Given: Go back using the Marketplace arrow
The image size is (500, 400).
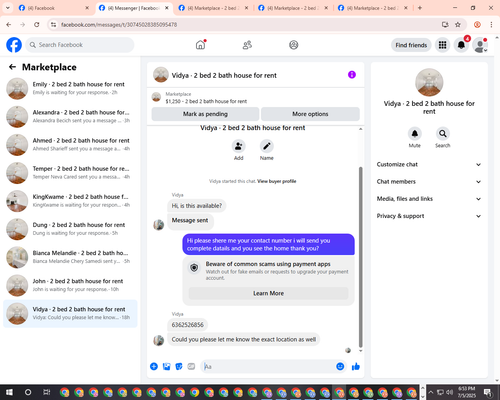Looking at the screenshot, I should click(12, 67).
